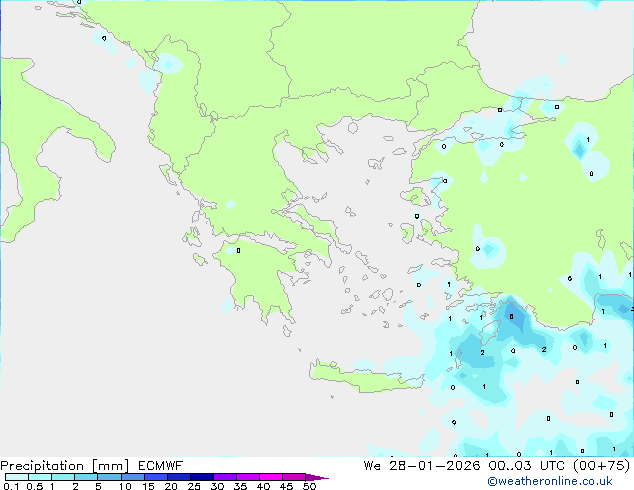Screen dimensions: 634x490
Task: Click the 'ECMWF' model label
Action: pyautogui.click(x=161, y=466)
